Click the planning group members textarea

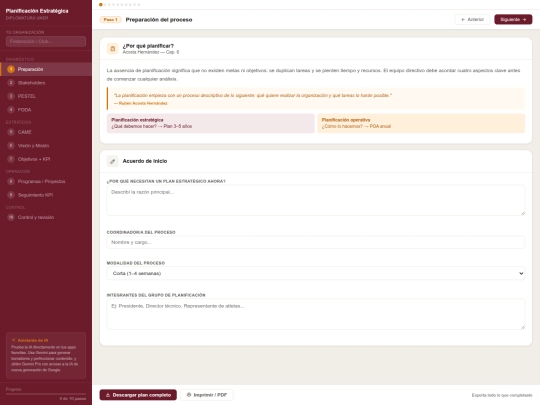[x=316, y=314]
